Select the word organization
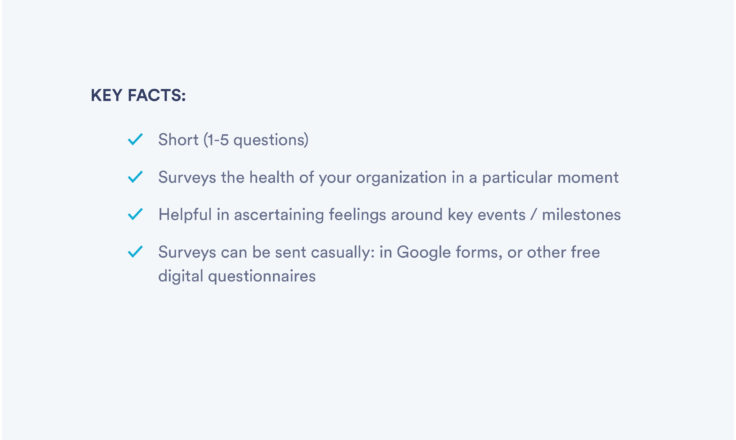This screenshot has height=440, width=736. [401, 178]
